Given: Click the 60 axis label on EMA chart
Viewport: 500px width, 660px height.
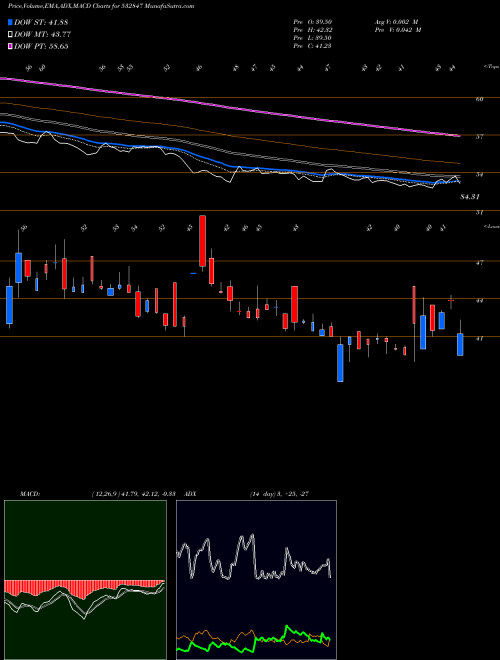Looking at the screenshot, I should click(x=479, y=99).
